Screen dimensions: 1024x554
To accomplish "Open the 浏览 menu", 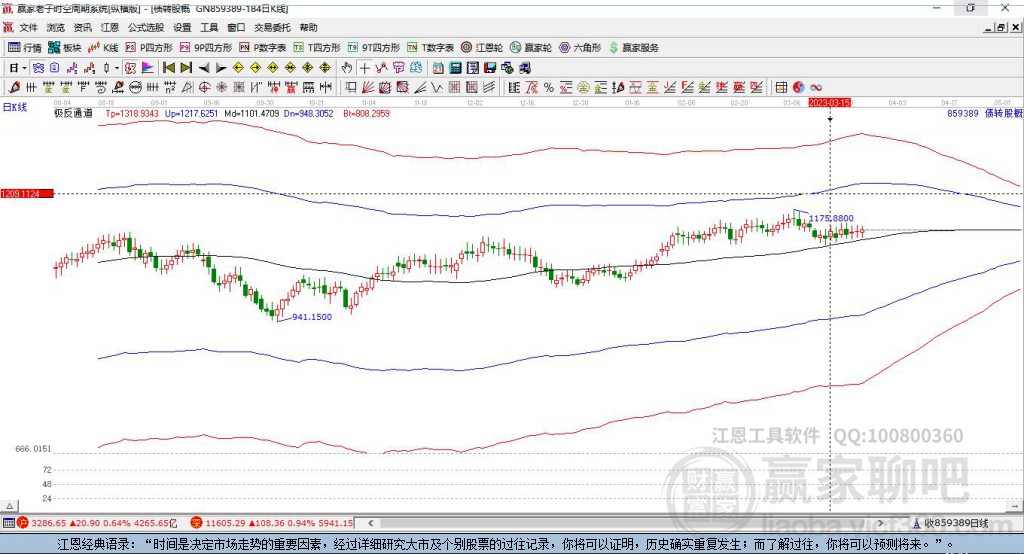I will point(56,27).
